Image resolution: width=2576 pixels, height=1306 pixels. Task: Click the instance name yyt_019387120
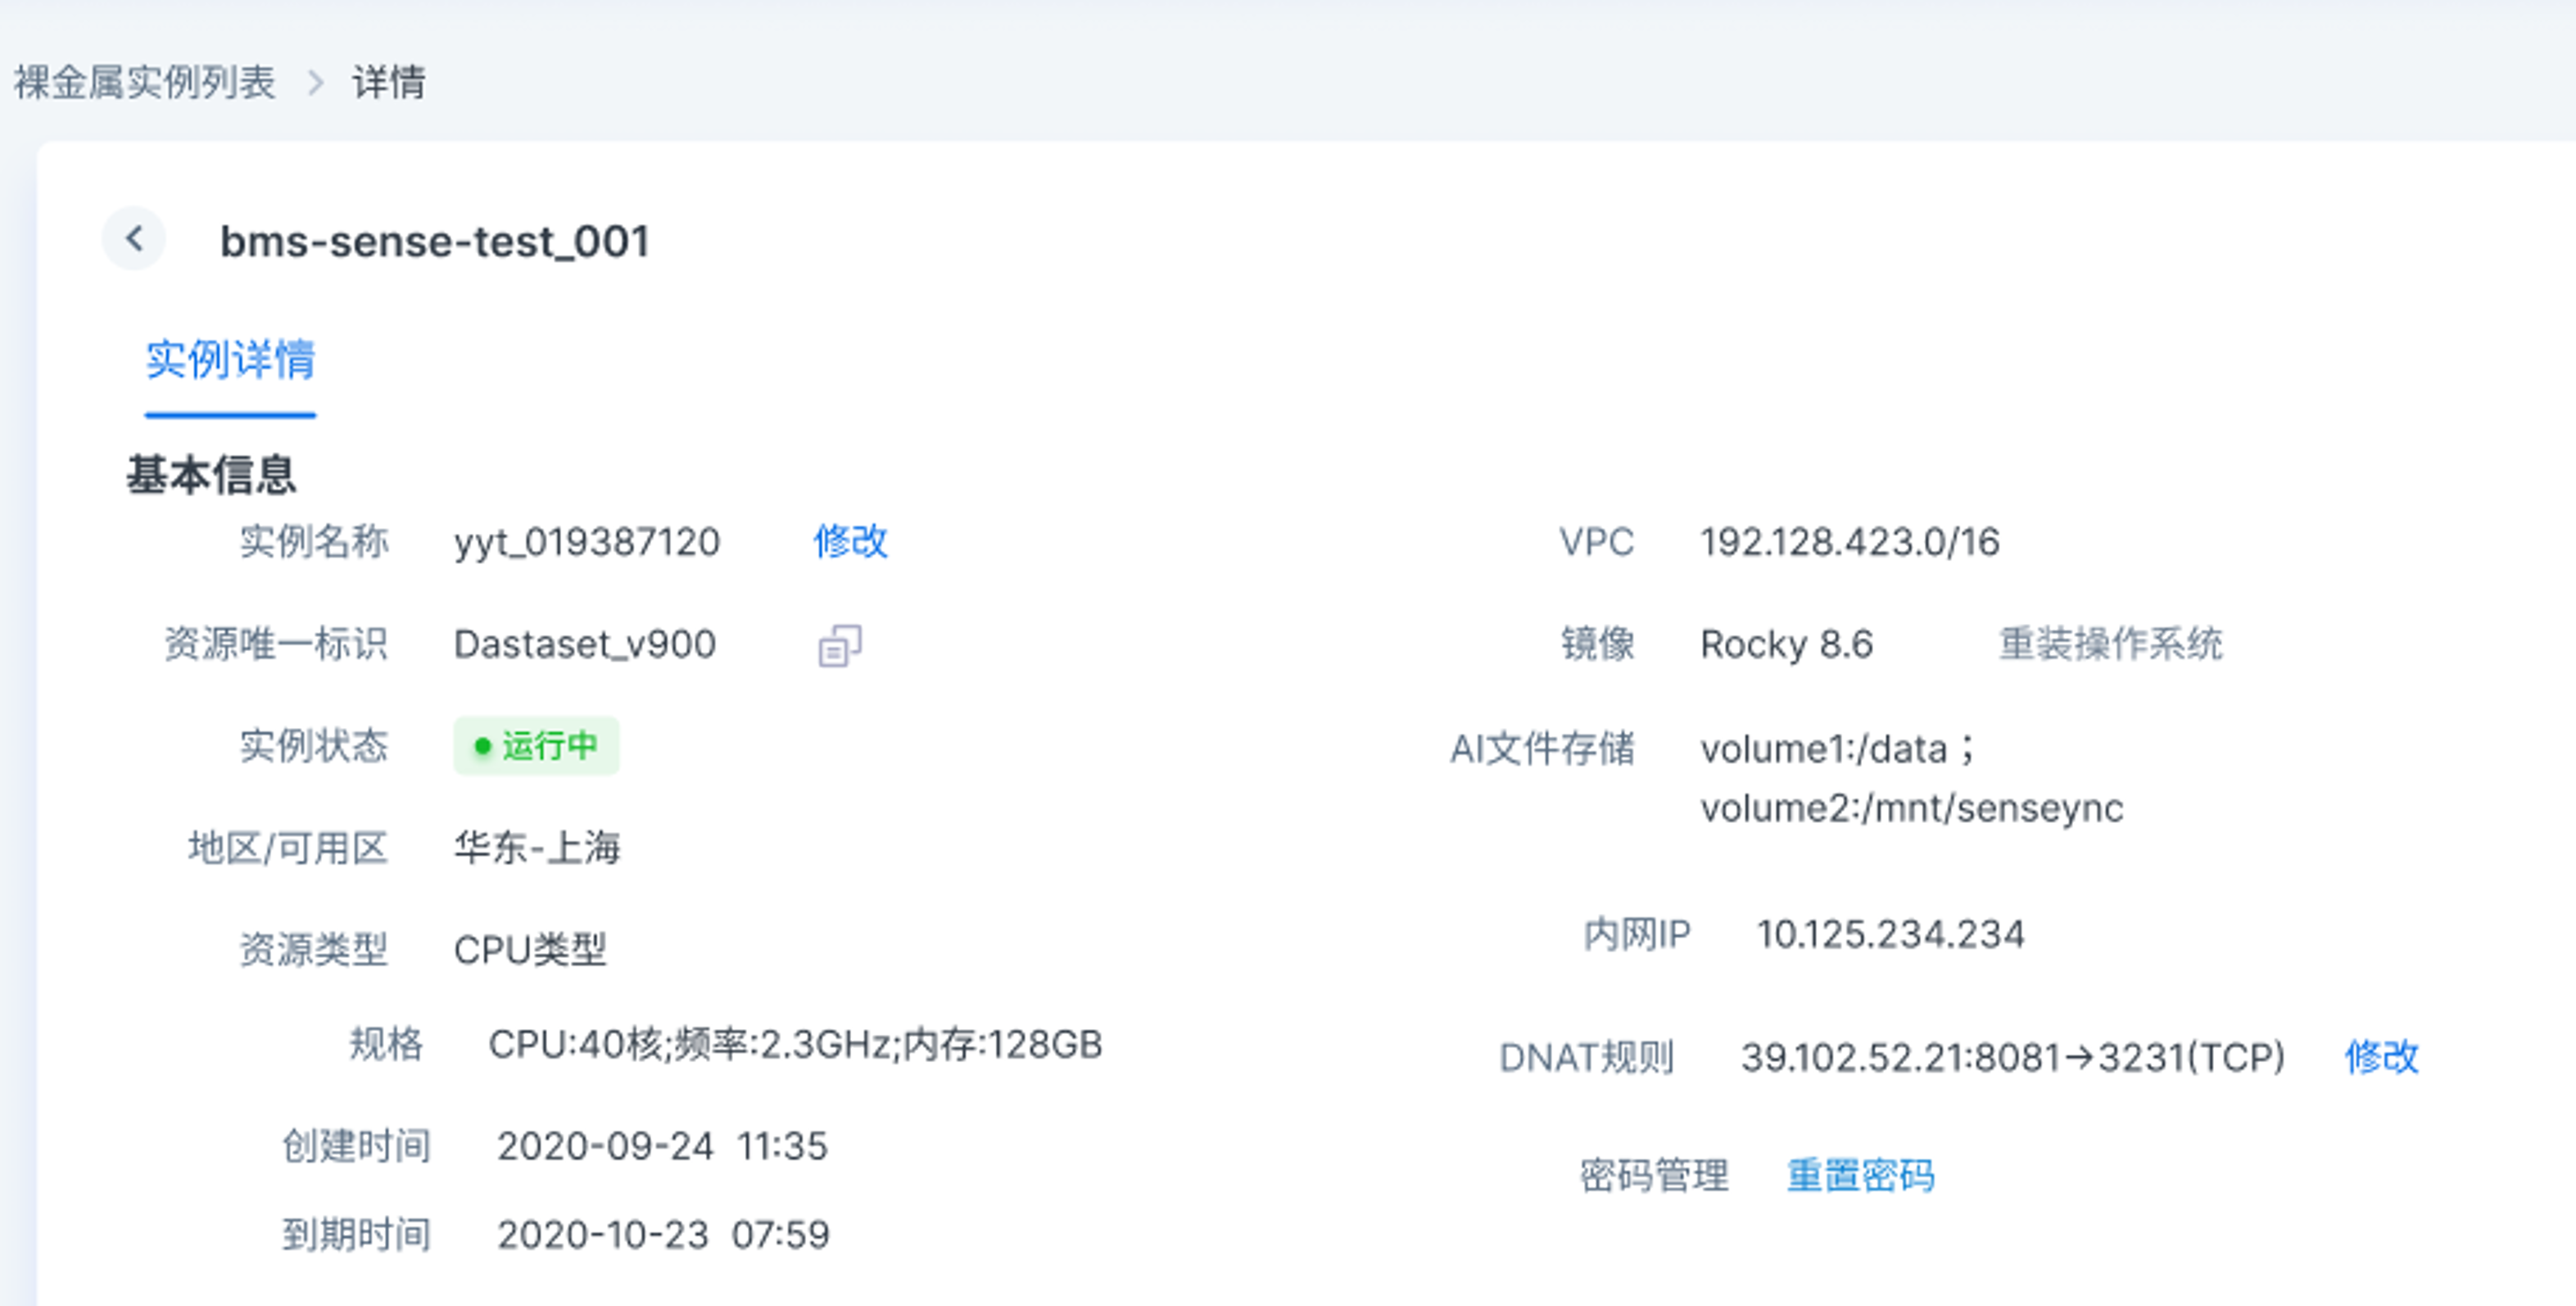click(x=587, y=542)
